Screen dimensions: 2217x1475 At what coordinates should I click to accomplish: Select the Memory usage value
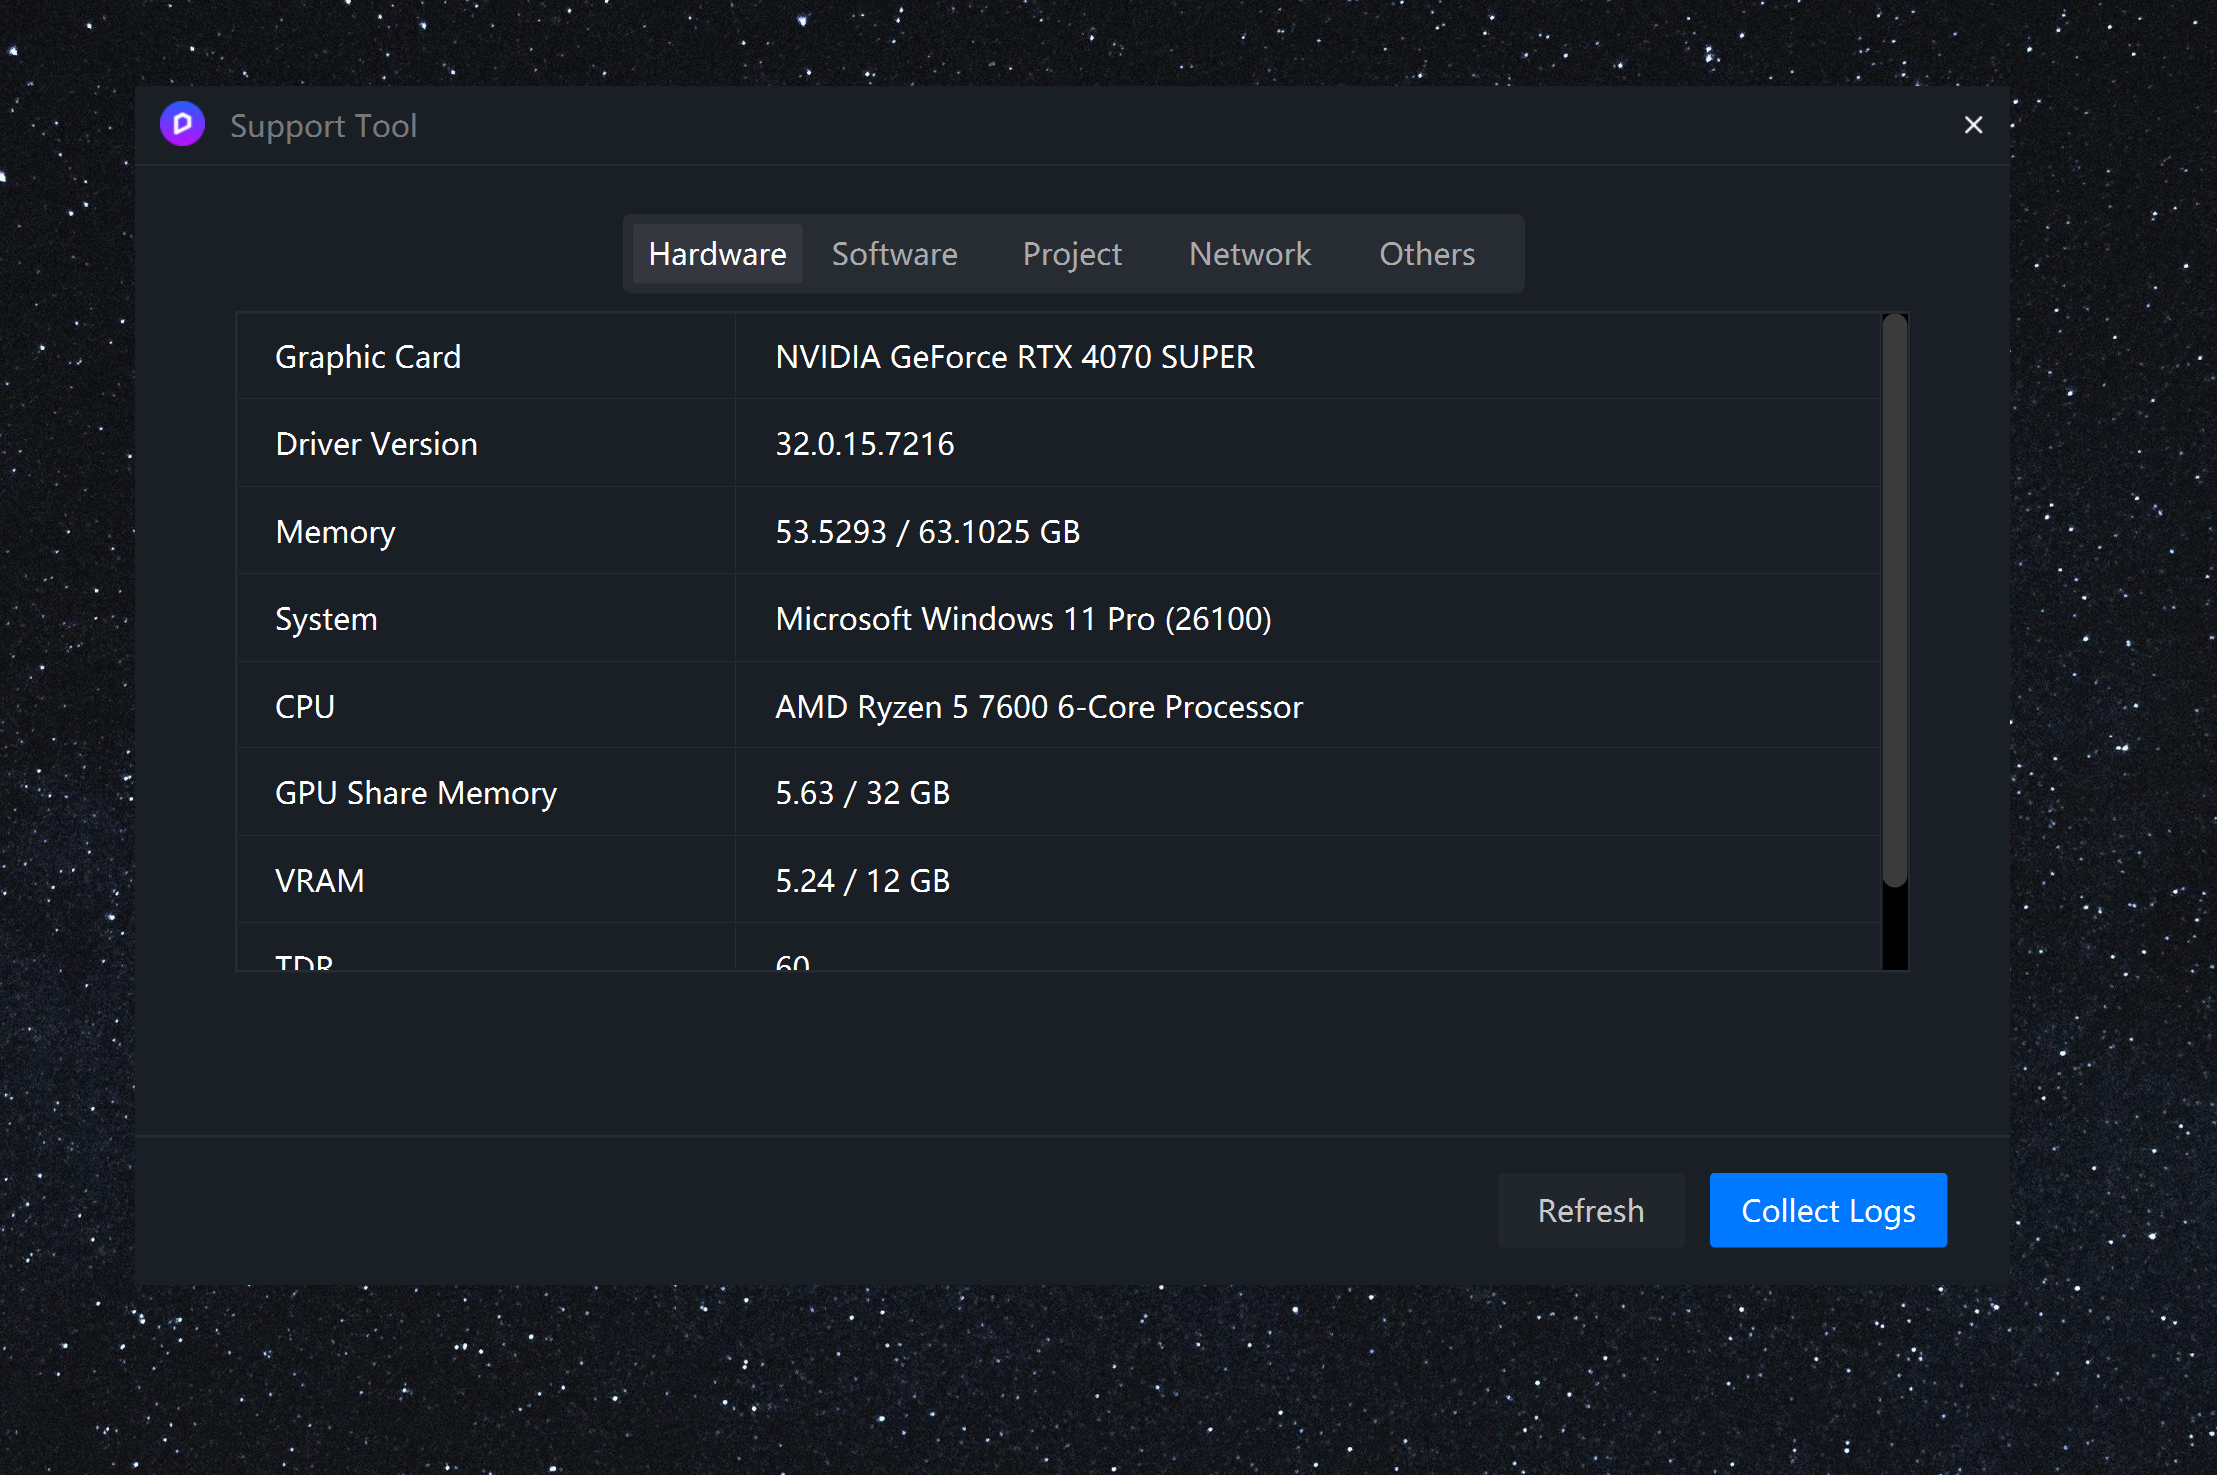[927, 532]
